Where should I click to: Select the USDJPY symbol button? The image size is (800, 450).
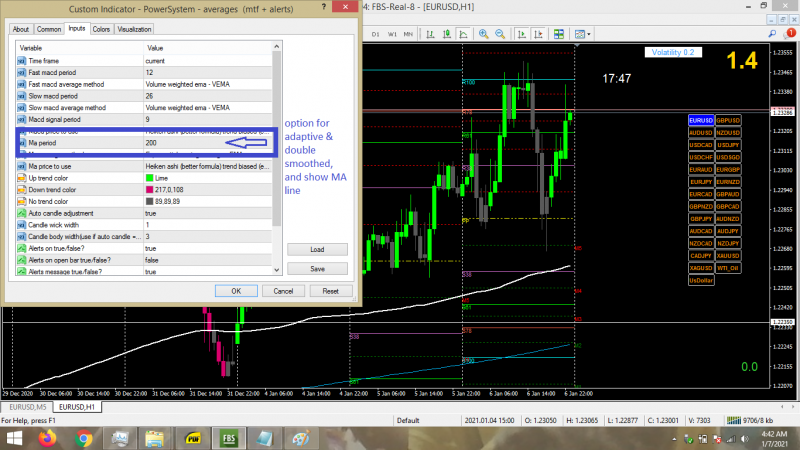[x=728, y=145]
